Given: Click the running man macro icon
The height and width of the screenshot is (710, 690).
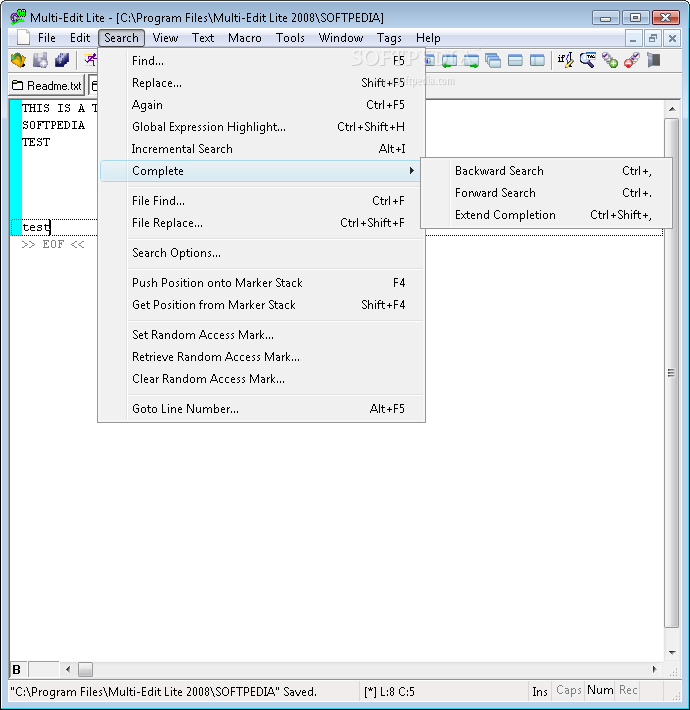Looking at the screenshot, I should 91,60.
